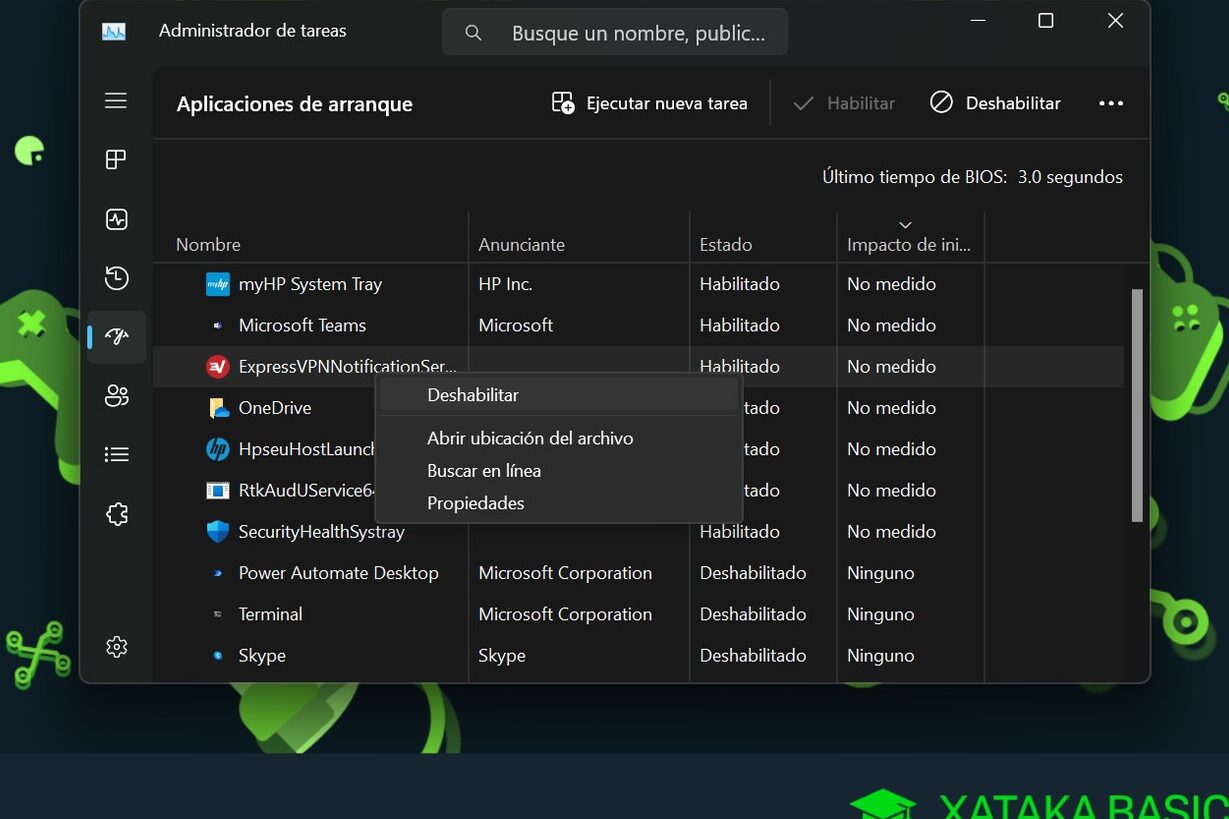Screen dimensions: 1229x819
Task: Click the sort chevron on Impacto de inicio
Action: tap(906, 224)
